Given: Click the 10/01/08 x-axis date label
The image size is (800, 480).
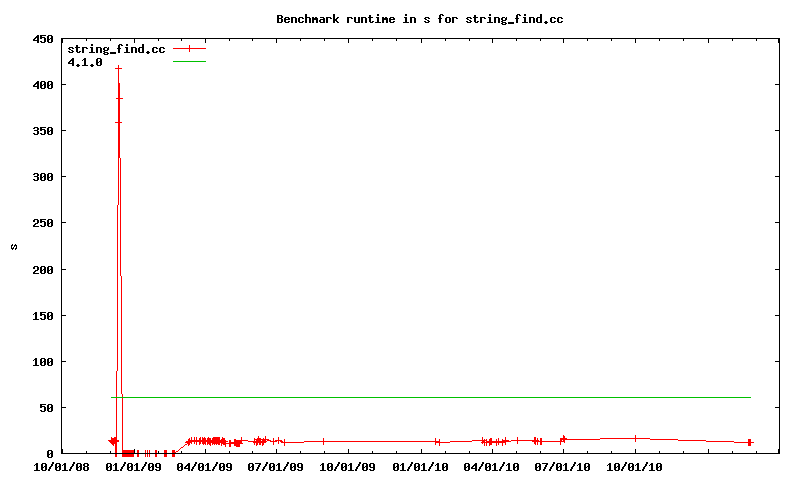Looking at the screenshot, I should pos(62,466).
